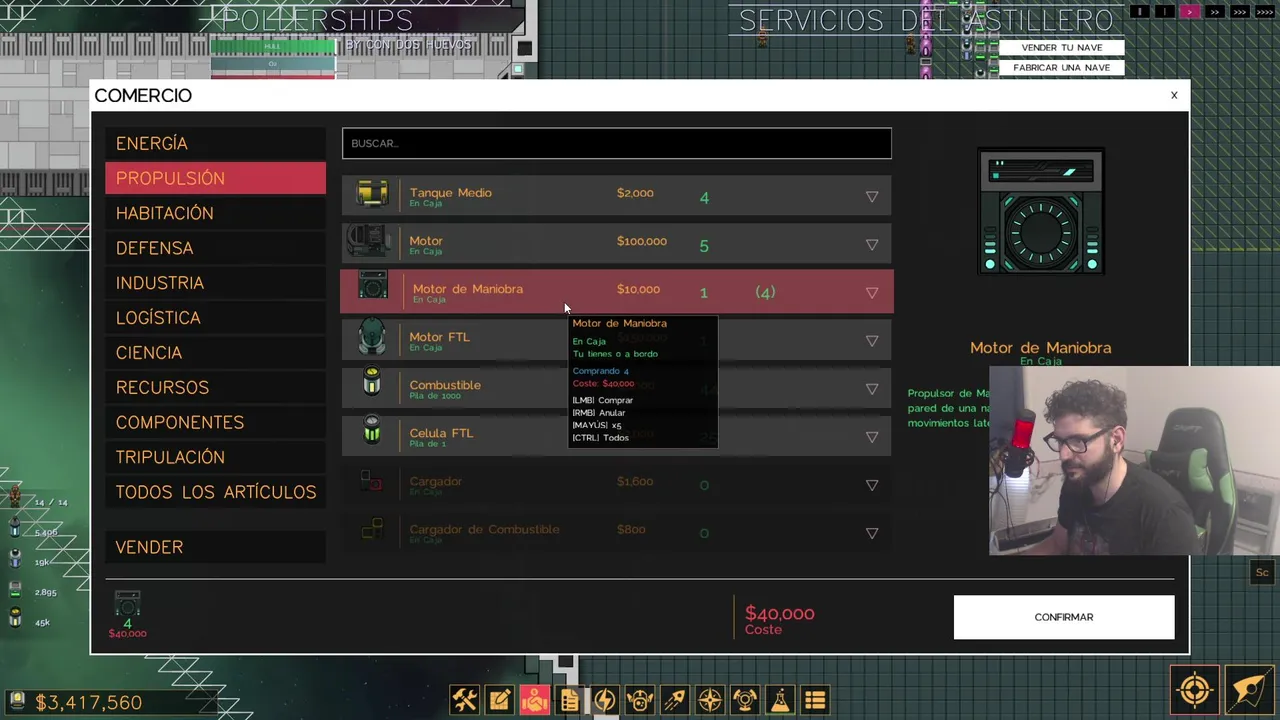The image size is (1280, 720).
Task: Open the rocket icon in bottom toolbar
Action: [x=674, y=700]
